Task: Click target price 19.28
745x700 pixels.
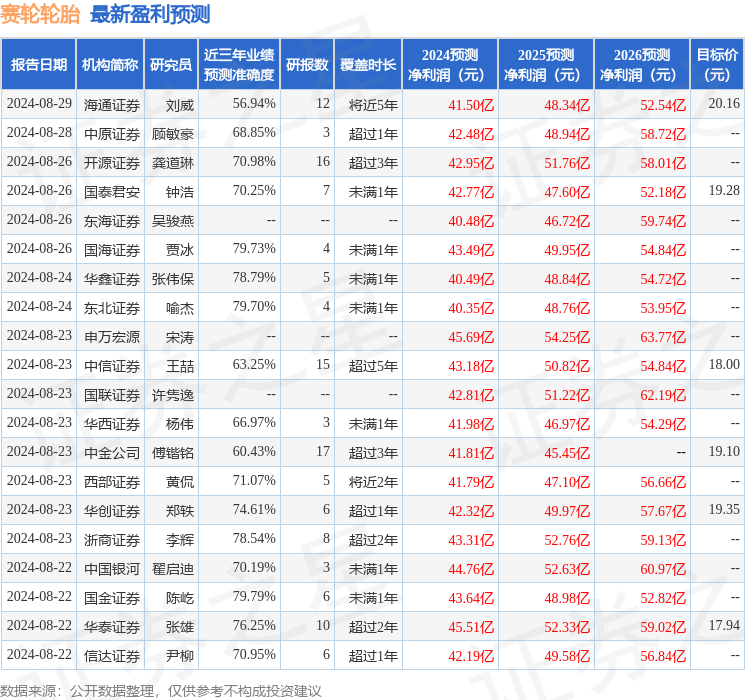Action: point(724,191)
